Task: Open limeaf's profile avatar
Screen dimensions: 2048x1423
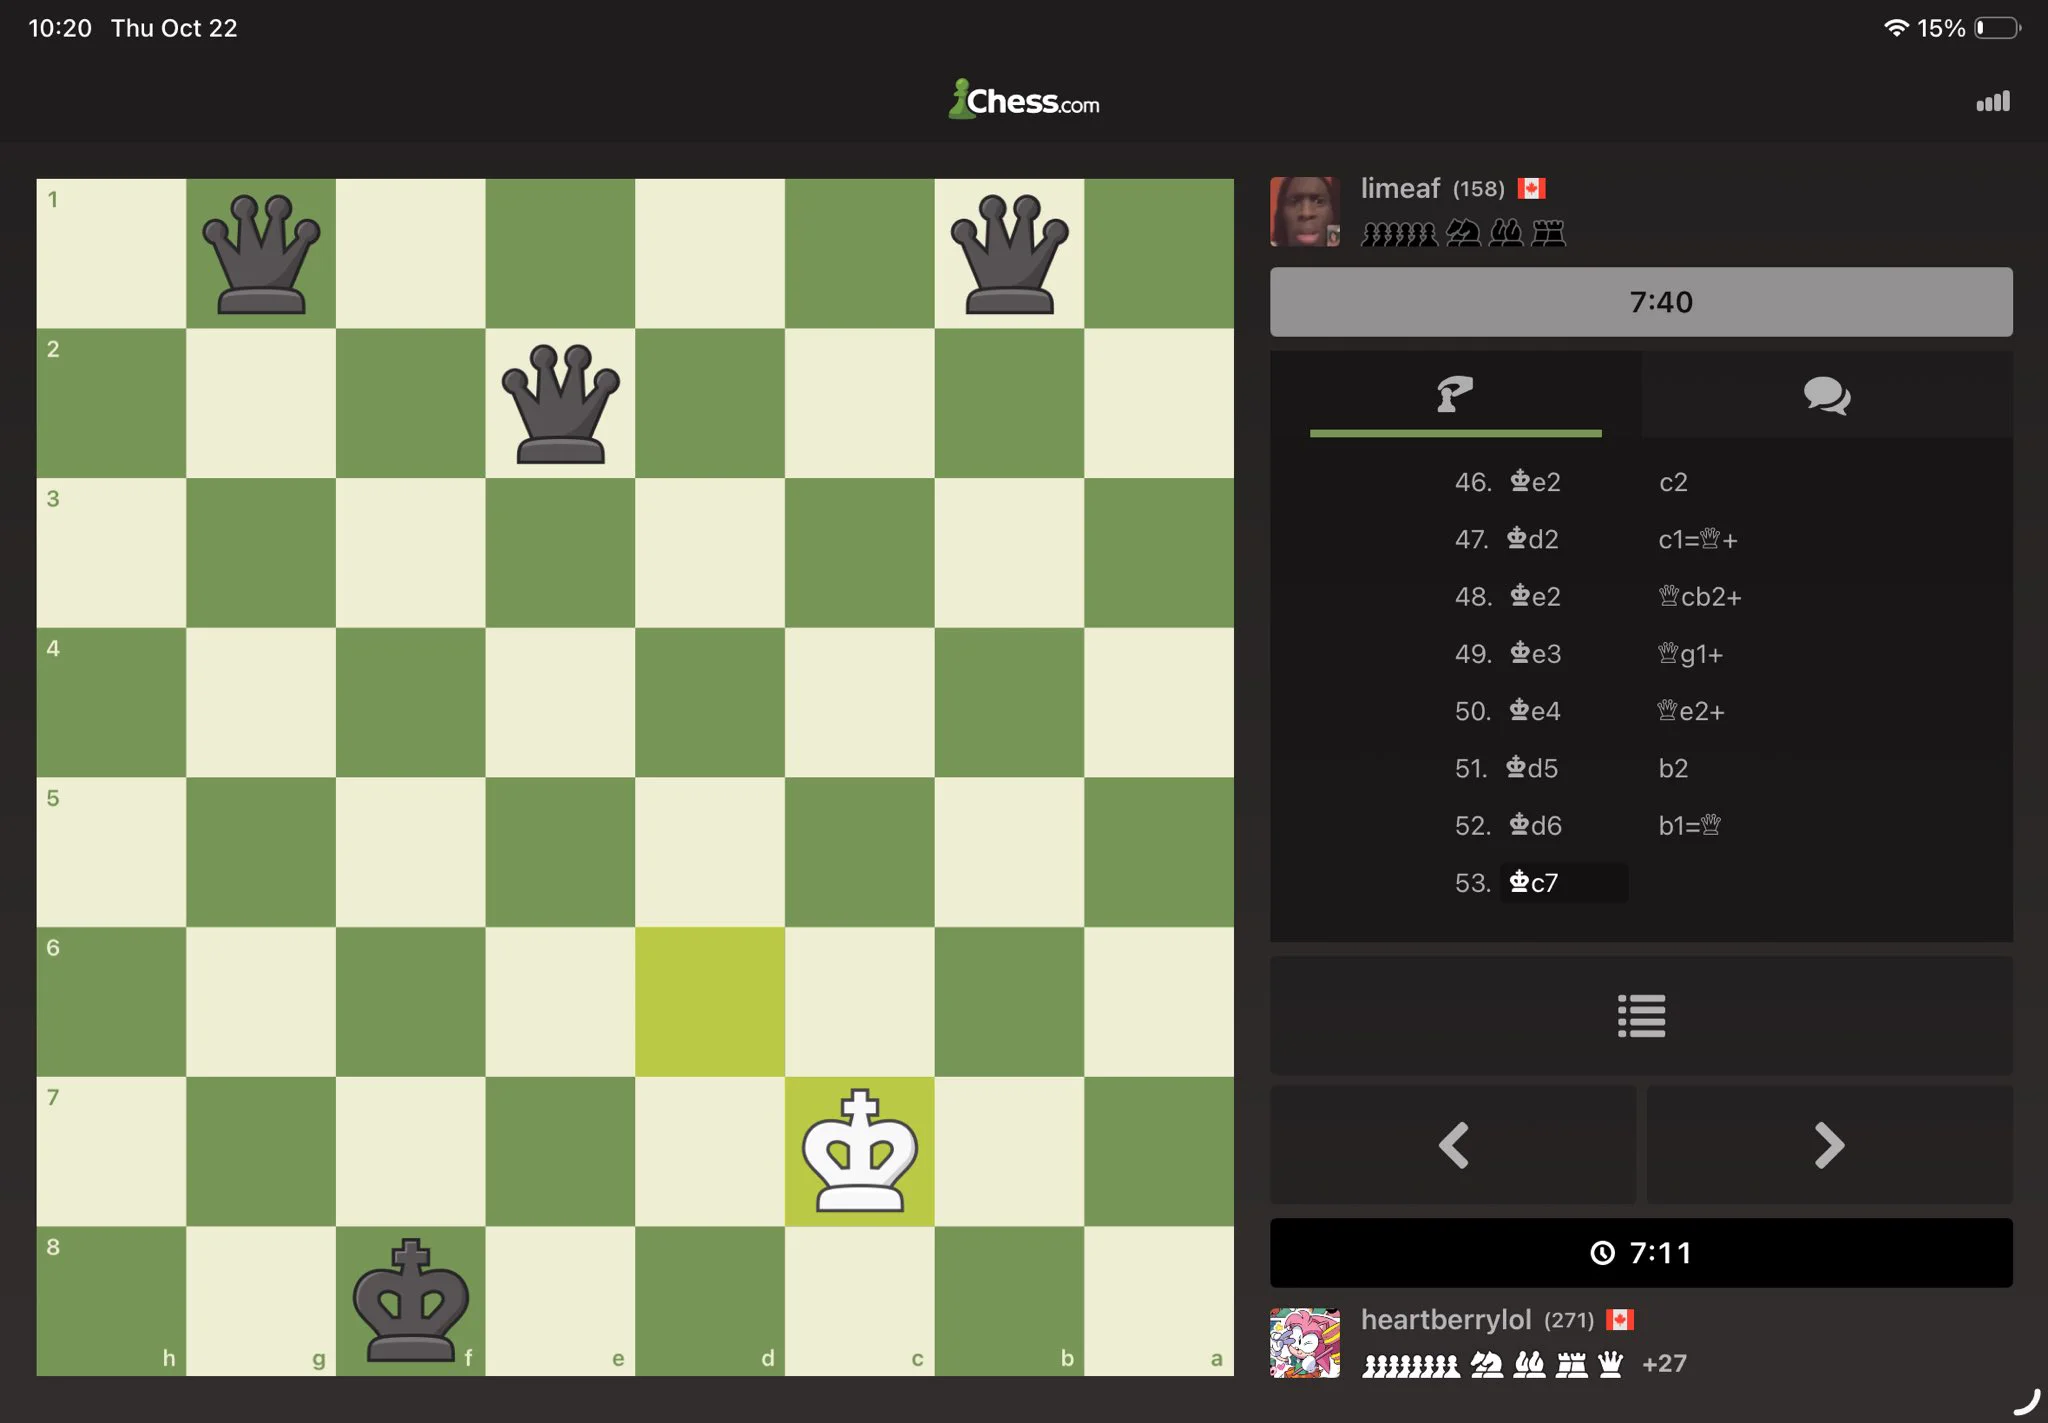Action: tap(1305, 212)
